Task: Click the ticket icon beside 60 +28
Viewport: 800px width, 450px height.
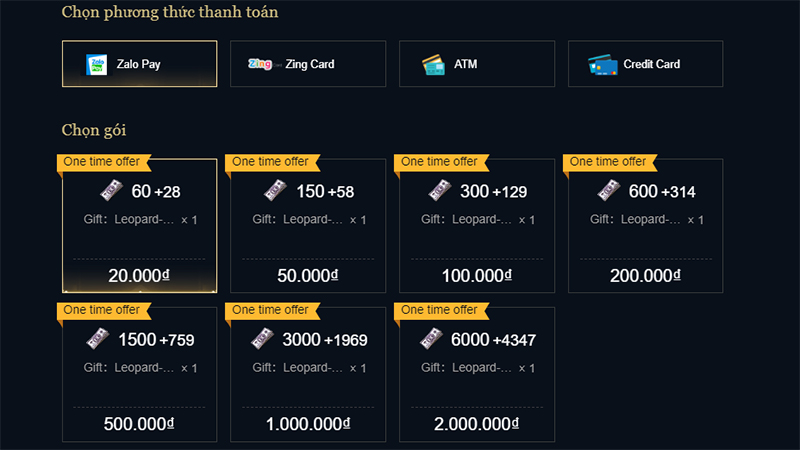Action: [x=111, y=190]
